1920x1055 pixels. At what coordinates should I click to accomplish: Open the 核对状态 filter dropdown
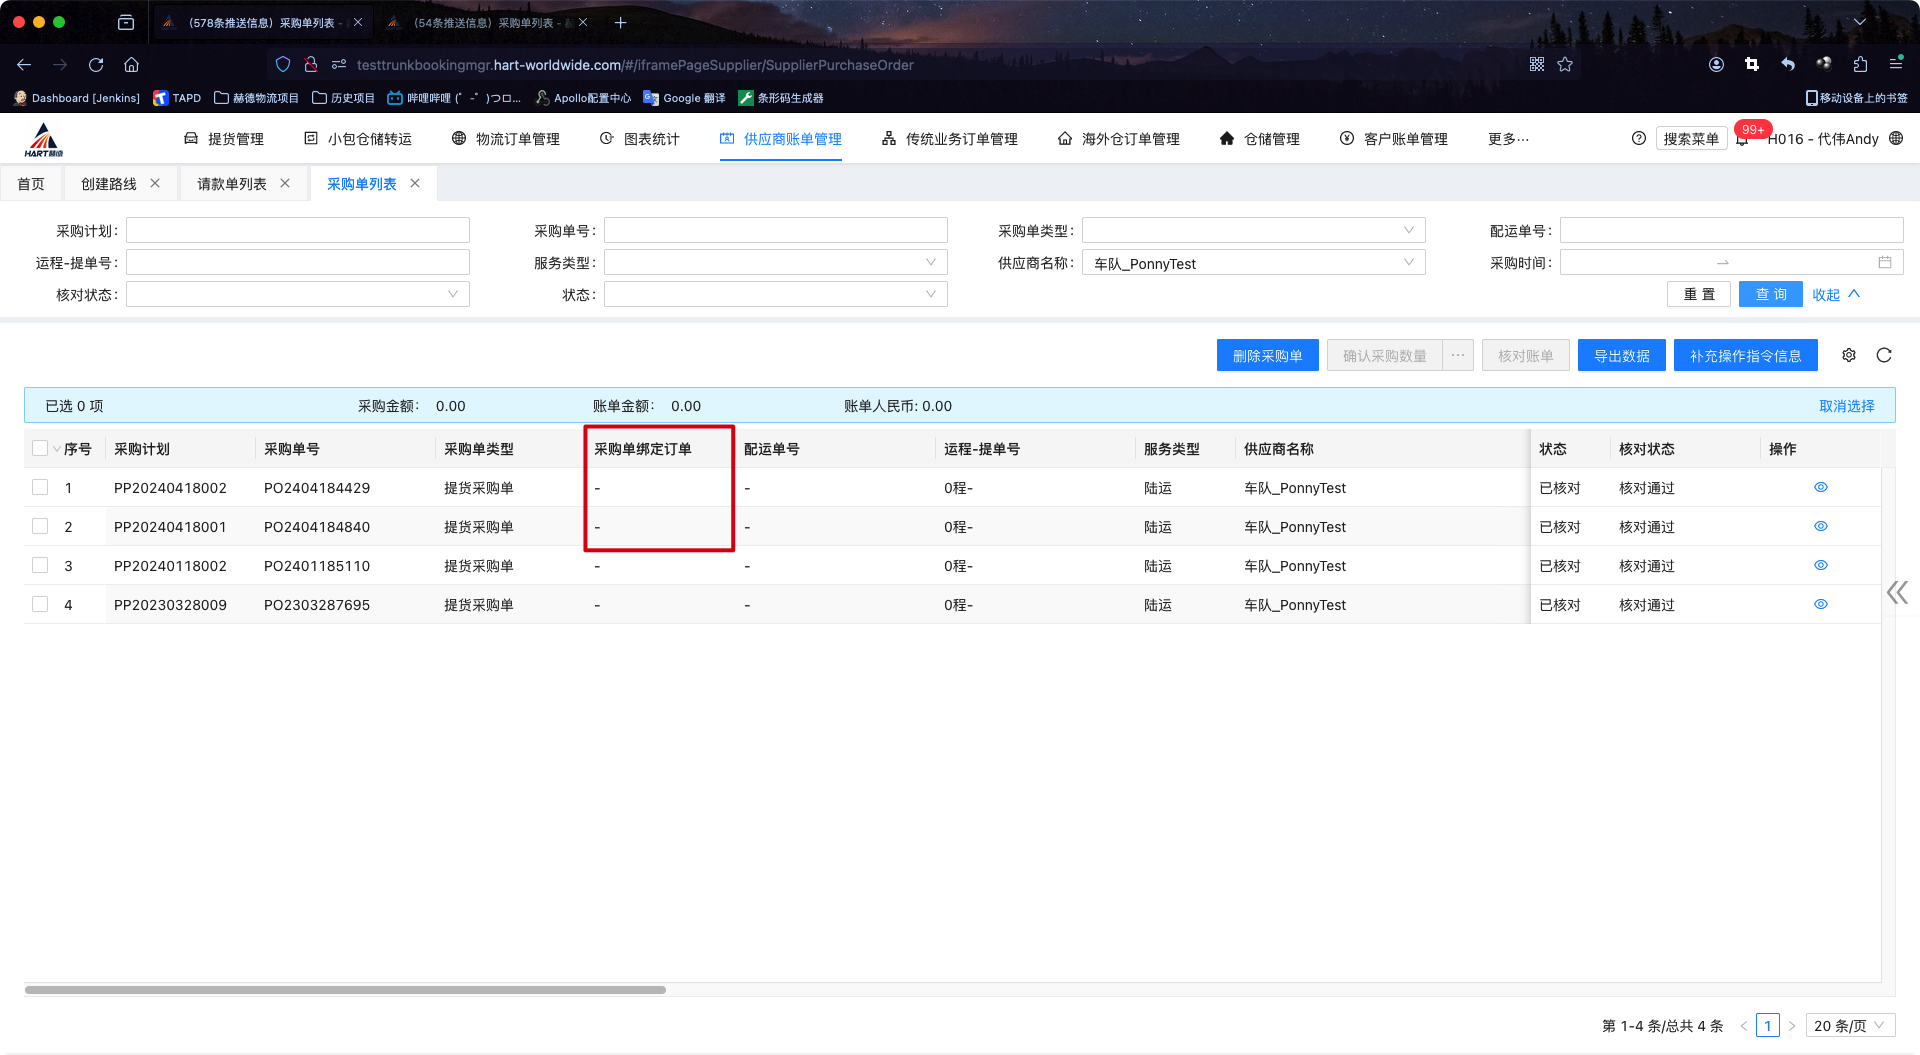point(297,295)
